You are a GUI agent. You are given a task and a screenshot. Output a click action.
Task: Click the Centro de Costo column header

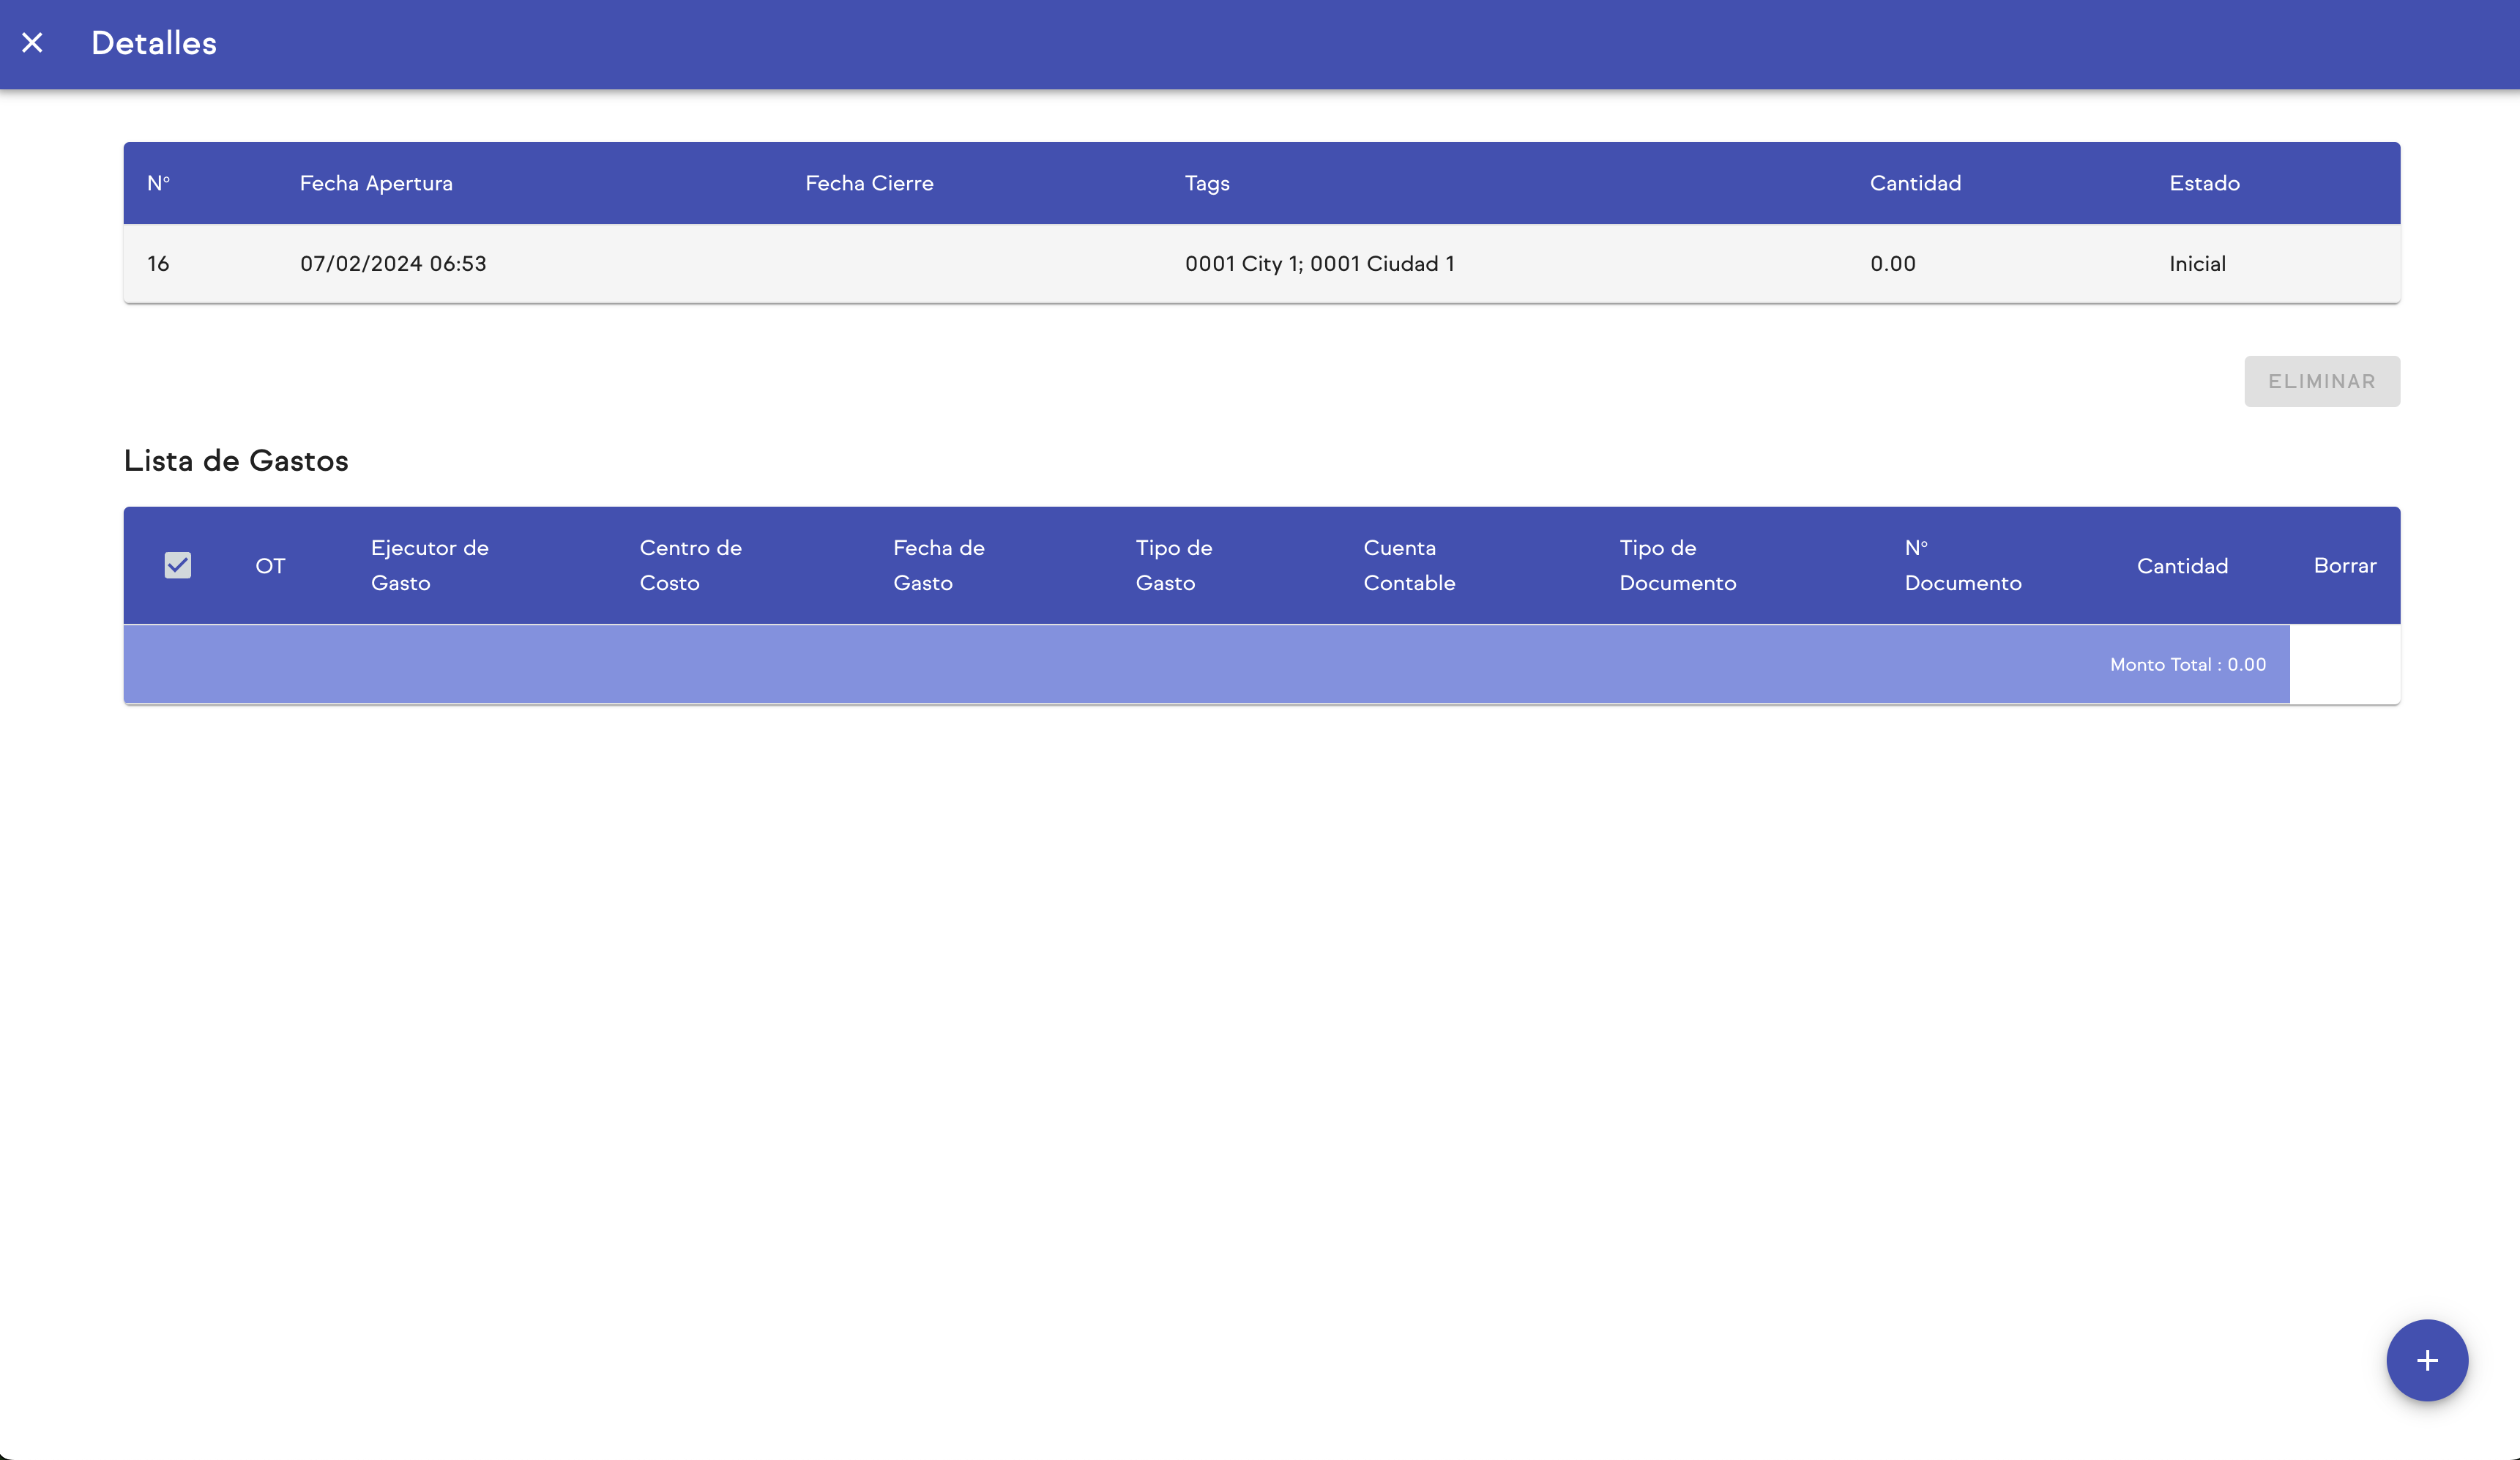(690, 565)
